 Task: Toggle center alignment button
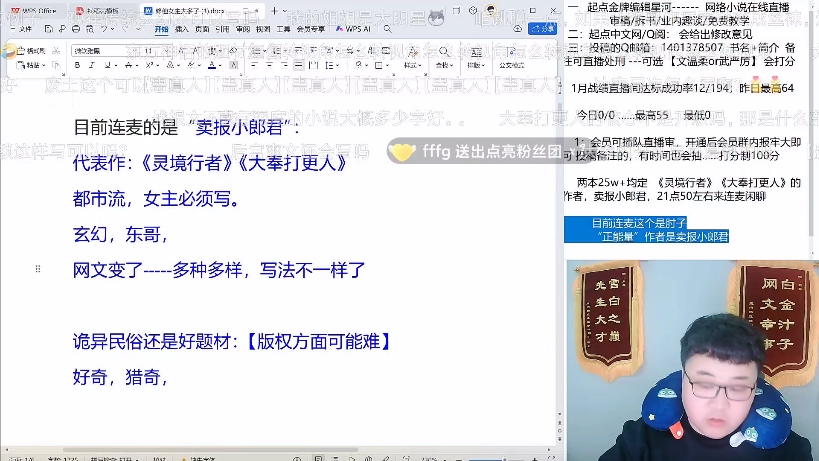pyautogui.click(x=269, y=65)
